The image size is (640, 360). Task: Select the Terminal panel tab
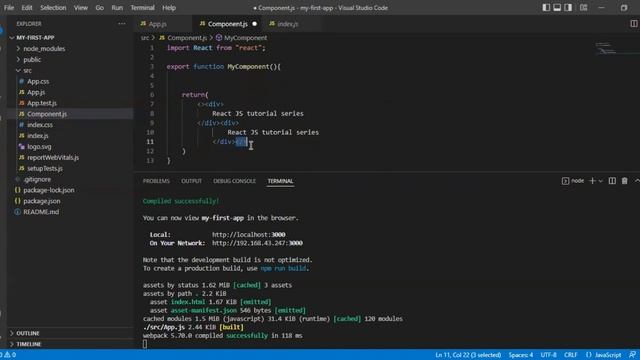point(280,181)
